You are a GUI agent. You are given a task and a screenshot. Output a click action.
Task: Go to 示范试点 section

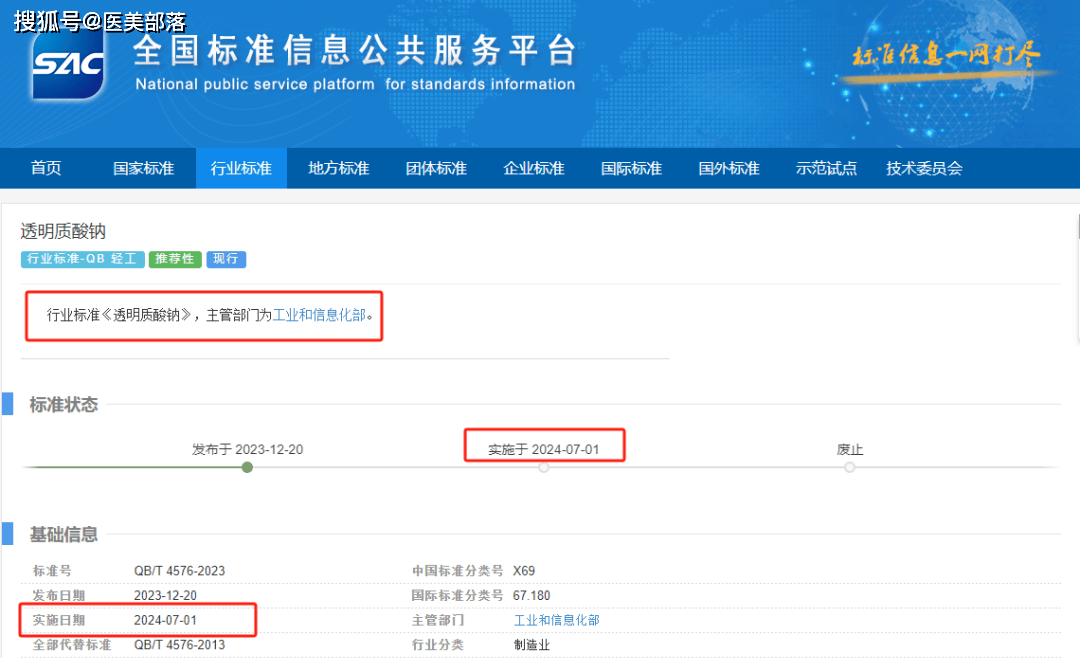click(x=826, y=168)
